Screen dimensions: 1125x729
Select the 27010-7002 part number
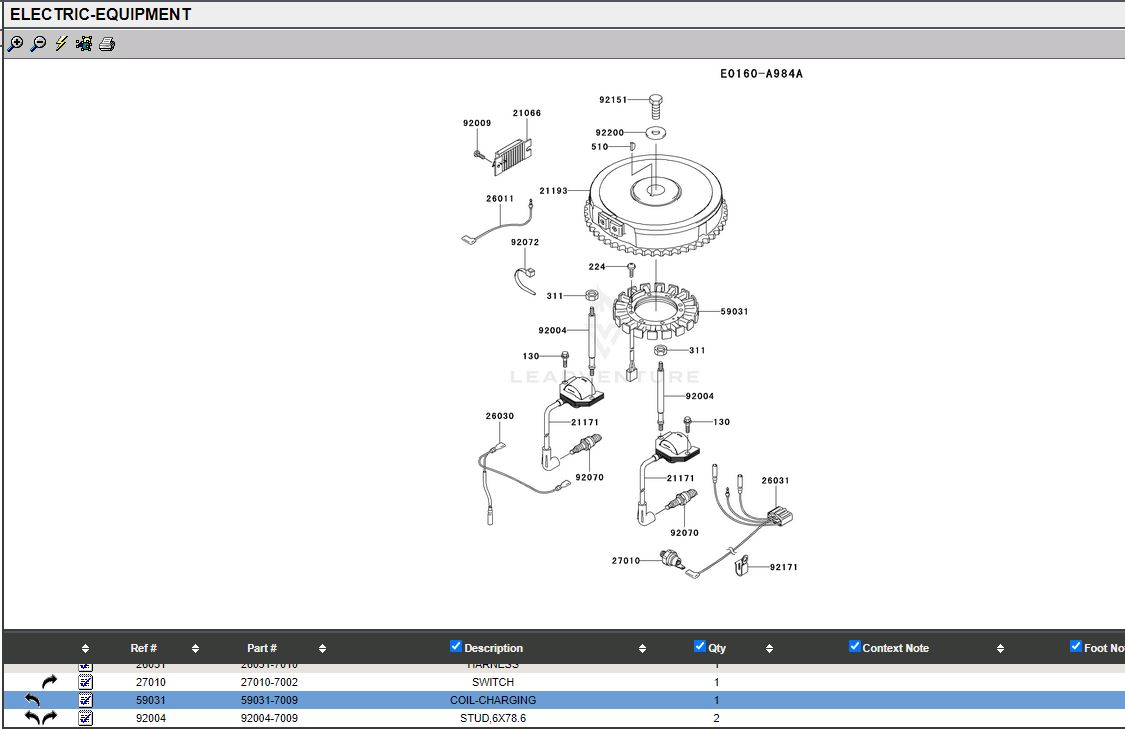269,682
